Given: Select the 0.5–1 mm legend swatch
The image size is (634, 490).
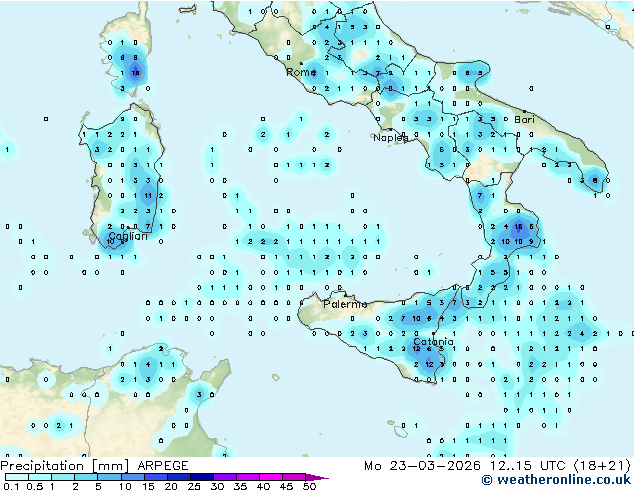Looking at the screenshot, I should pyautogui.click(x=40, y=477).
